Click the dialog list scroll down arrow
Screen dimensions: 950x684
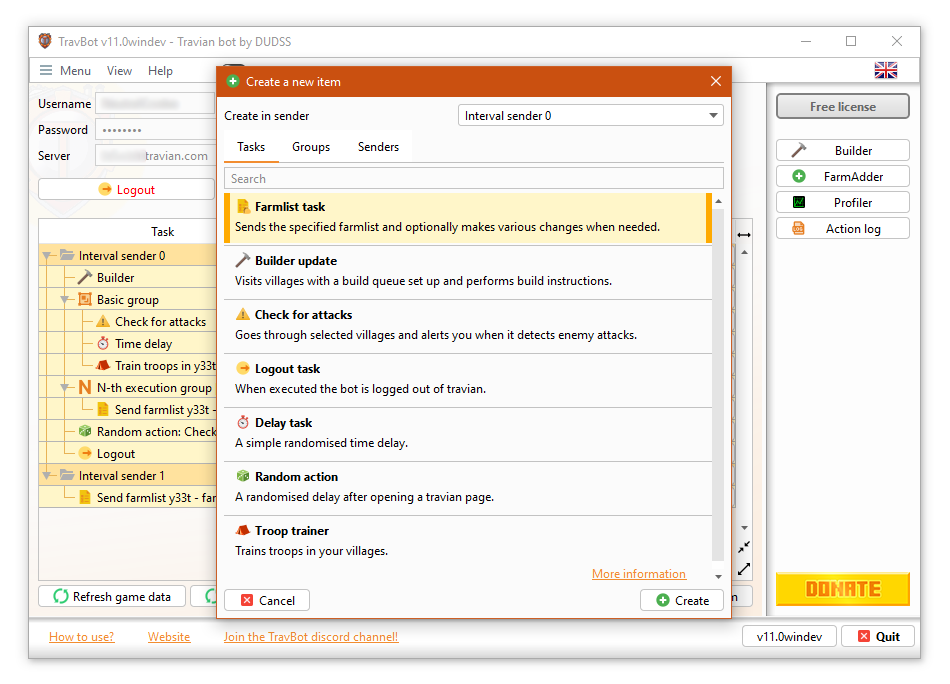tap(719, 577)
